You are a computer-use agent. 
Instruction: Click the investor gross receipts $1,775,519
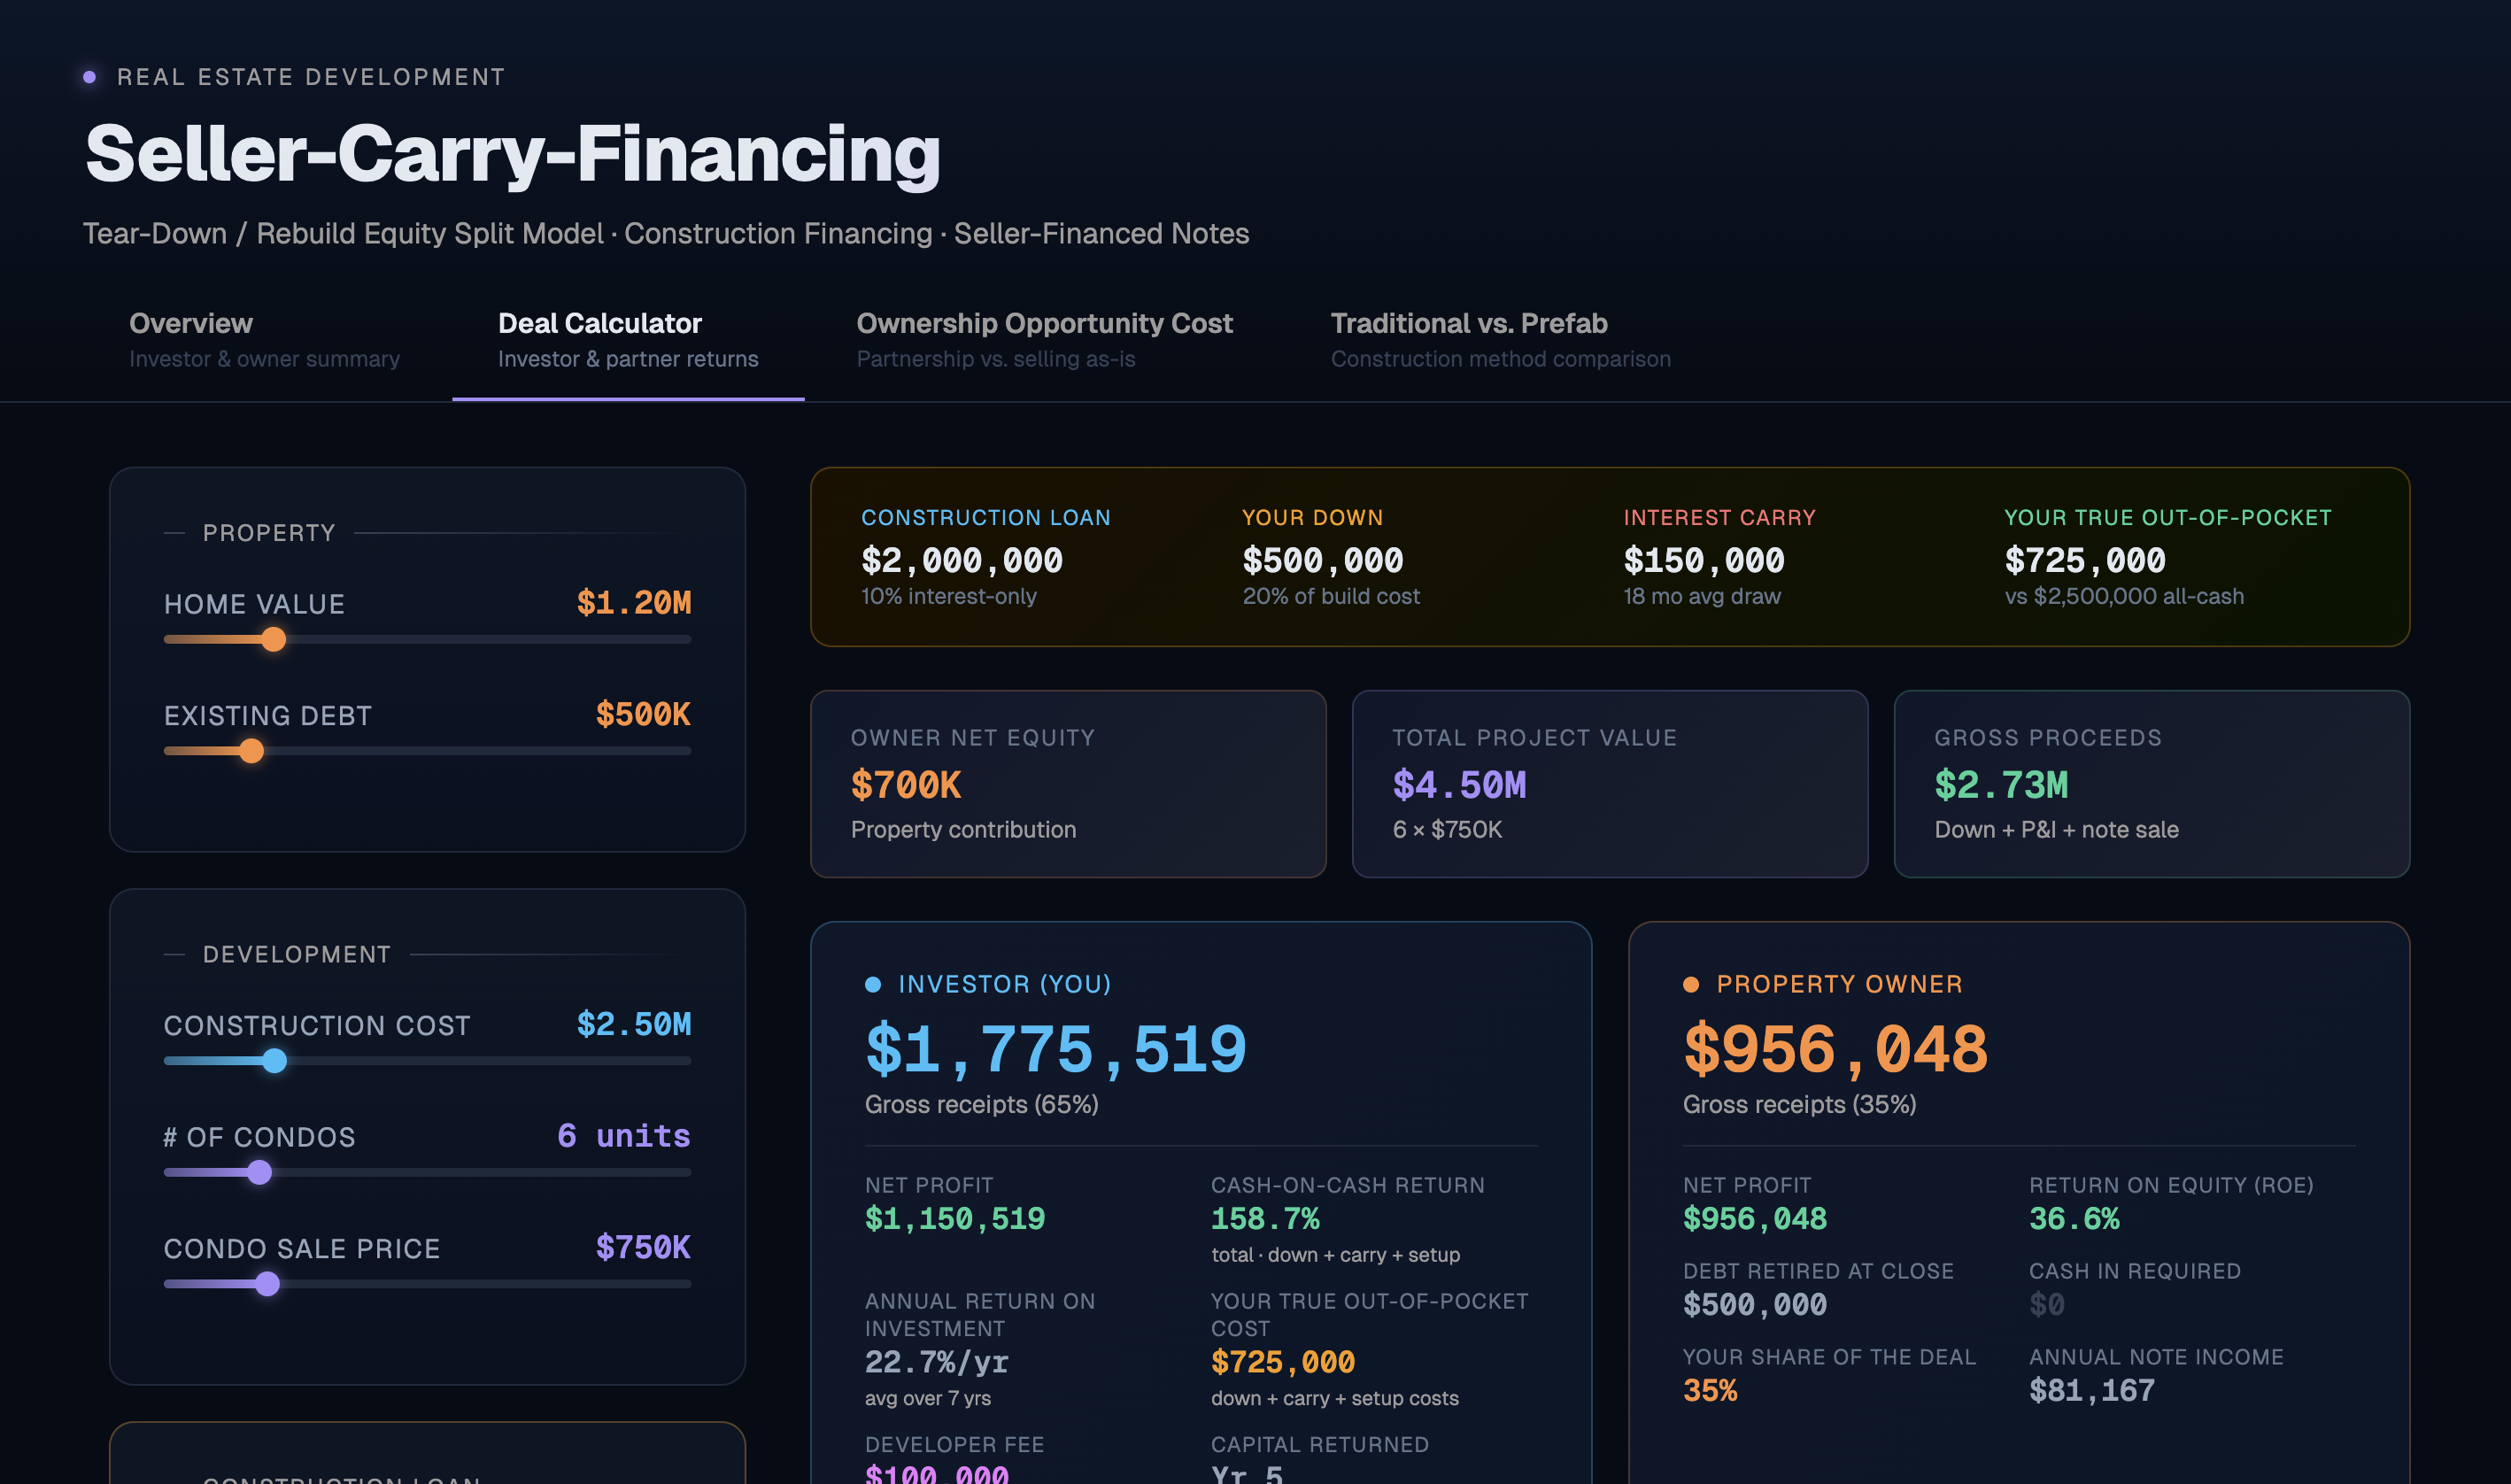[x=1056, y=1050]
